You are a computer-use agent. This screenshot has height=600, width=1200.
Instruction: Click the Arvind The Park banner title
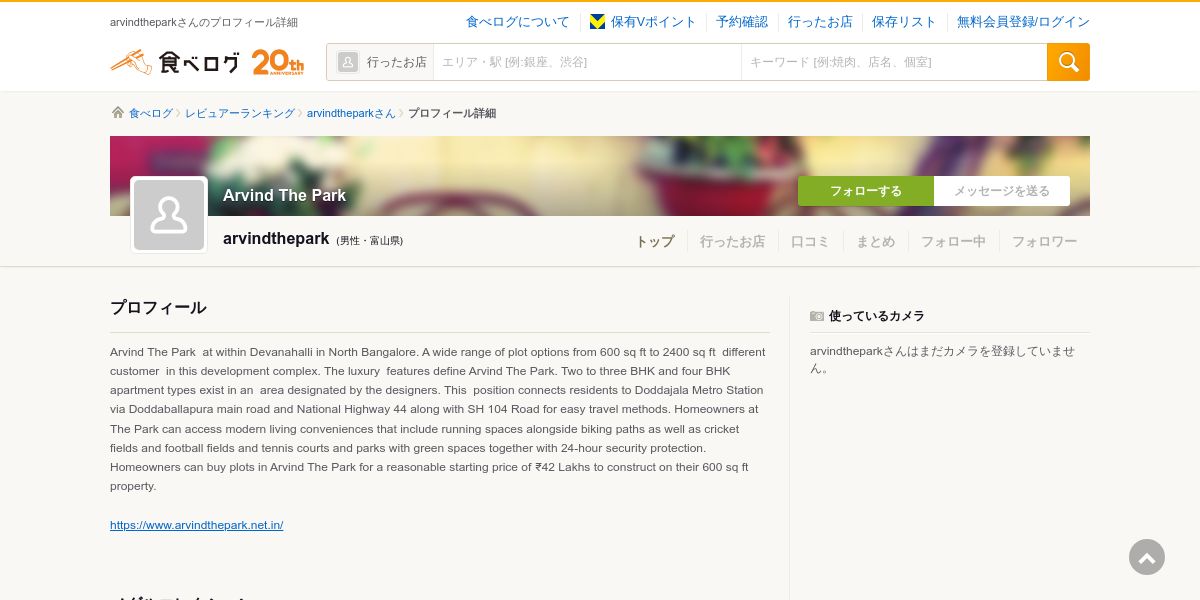pos(284,195)
